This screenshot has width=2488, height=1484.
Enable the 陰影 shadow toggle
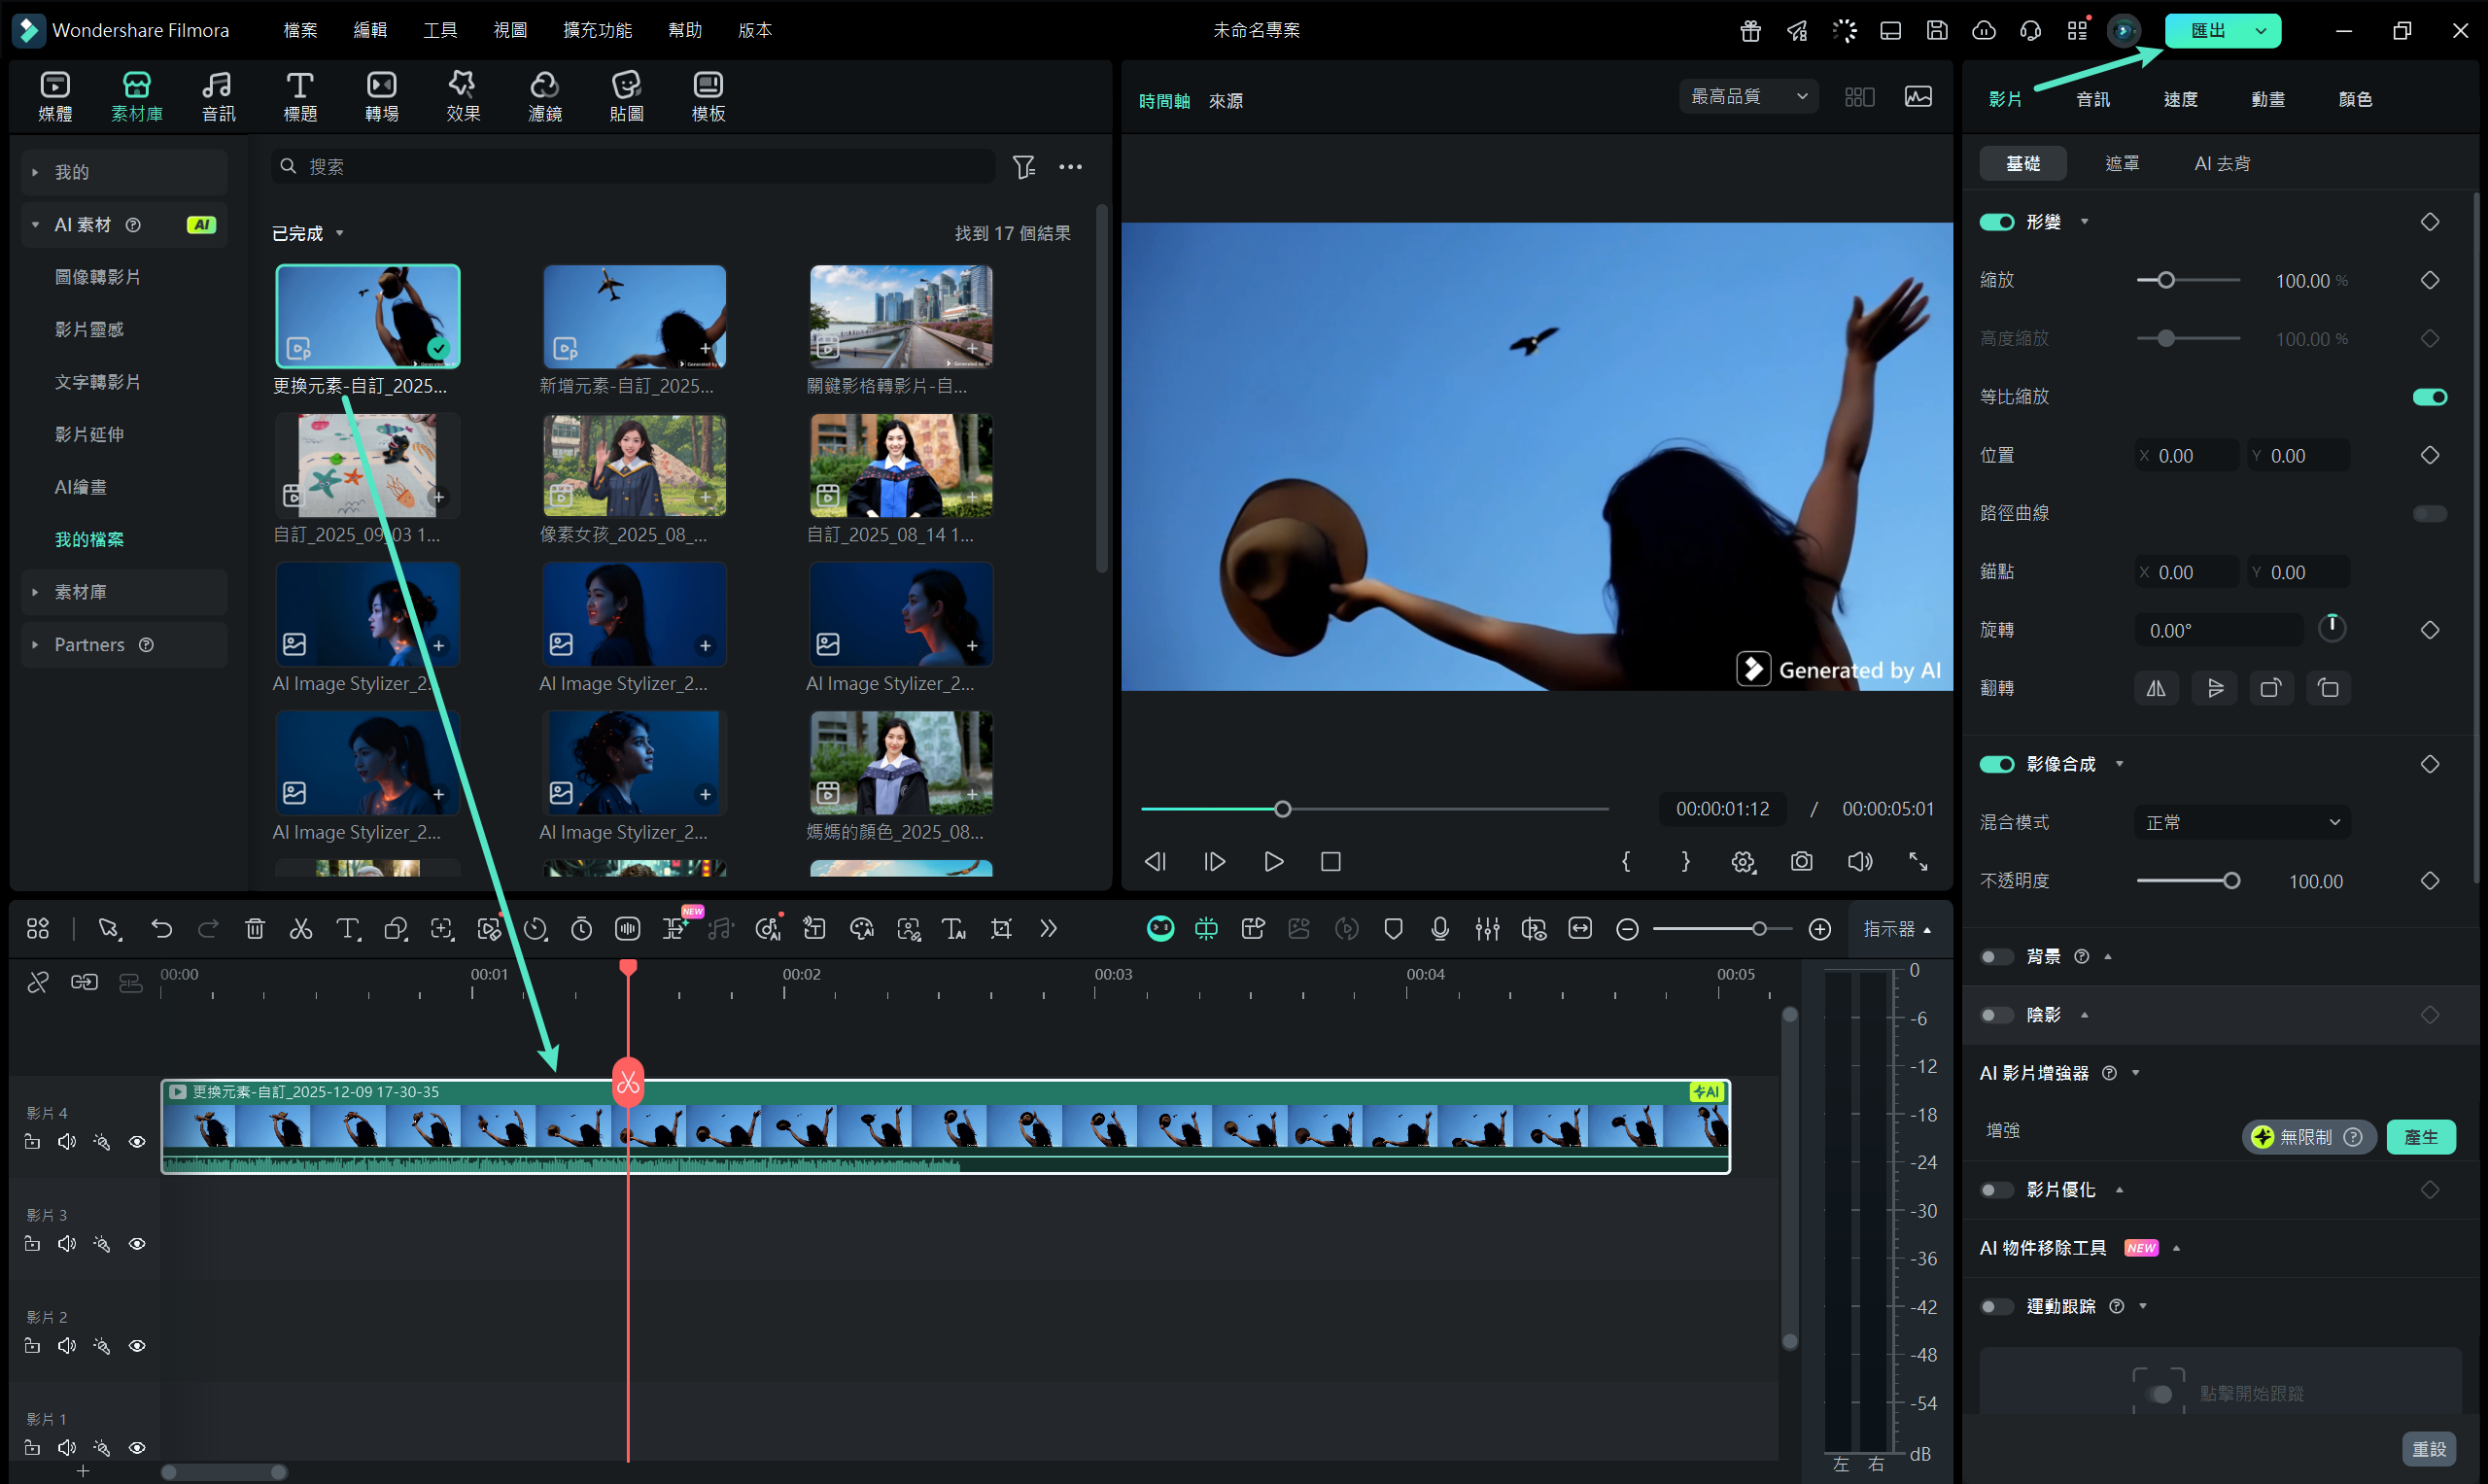tap(1996, 1015)
